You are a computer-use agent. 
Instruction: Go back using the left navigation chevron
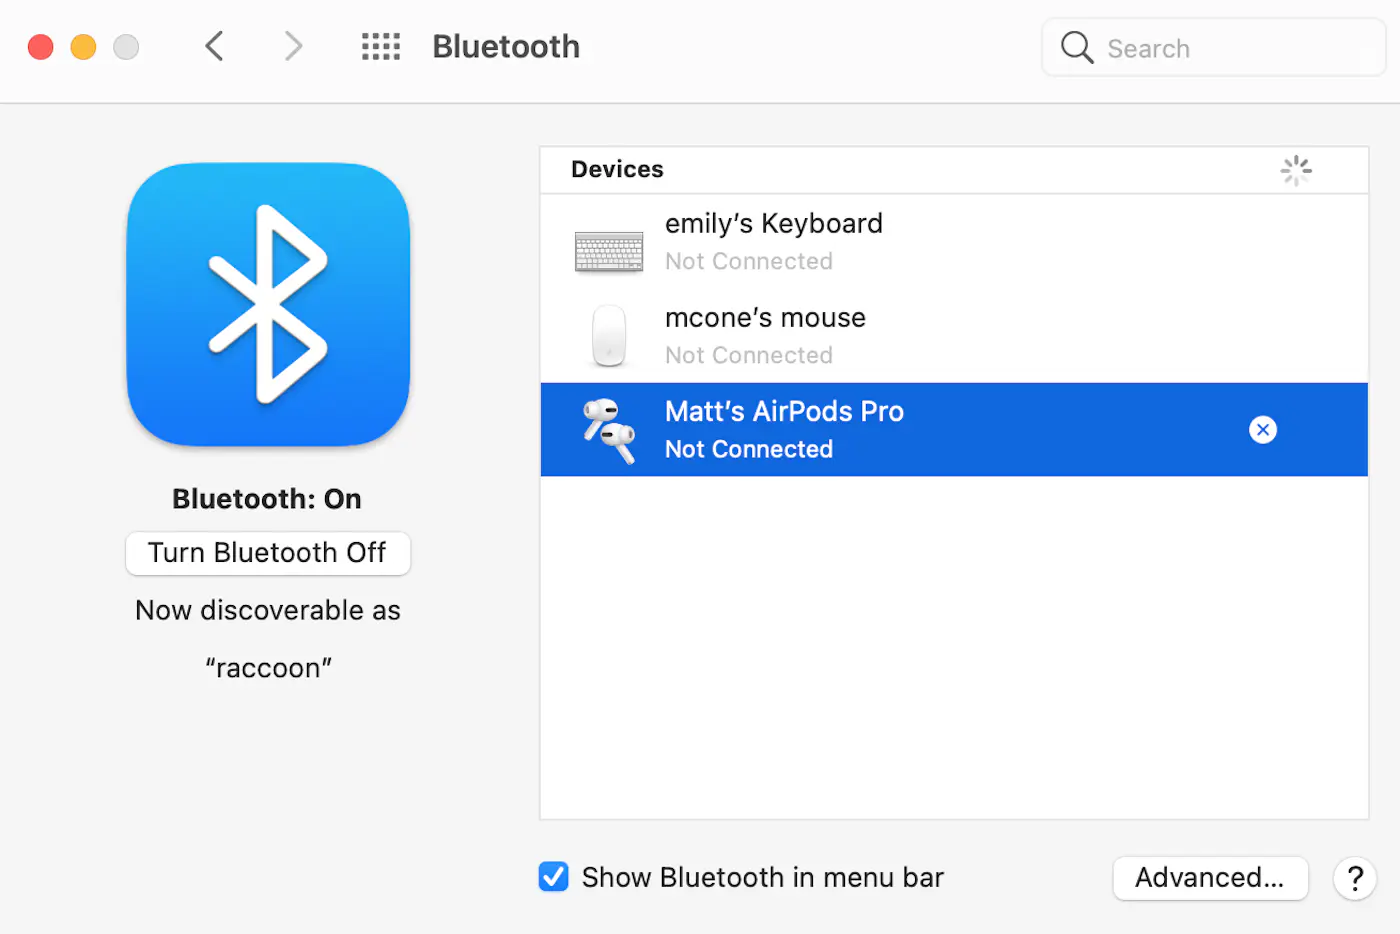click(213, 46)
